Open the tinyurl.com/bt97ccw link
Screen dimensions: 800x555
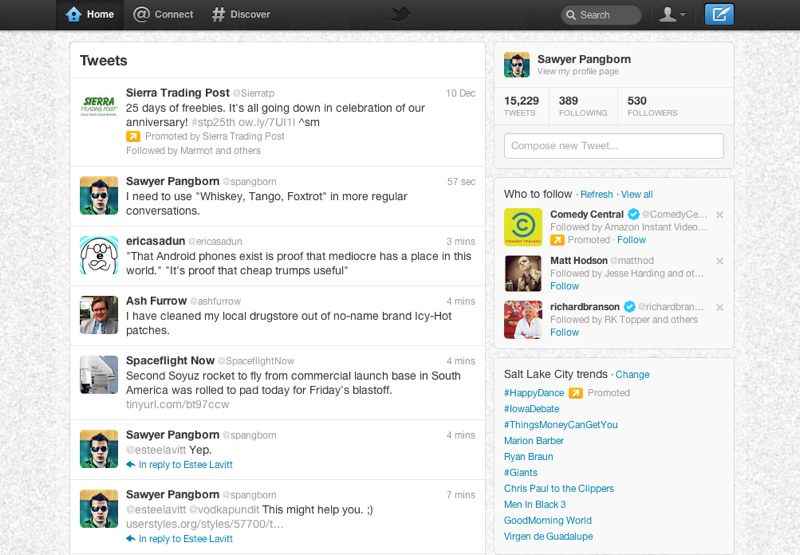178,405
